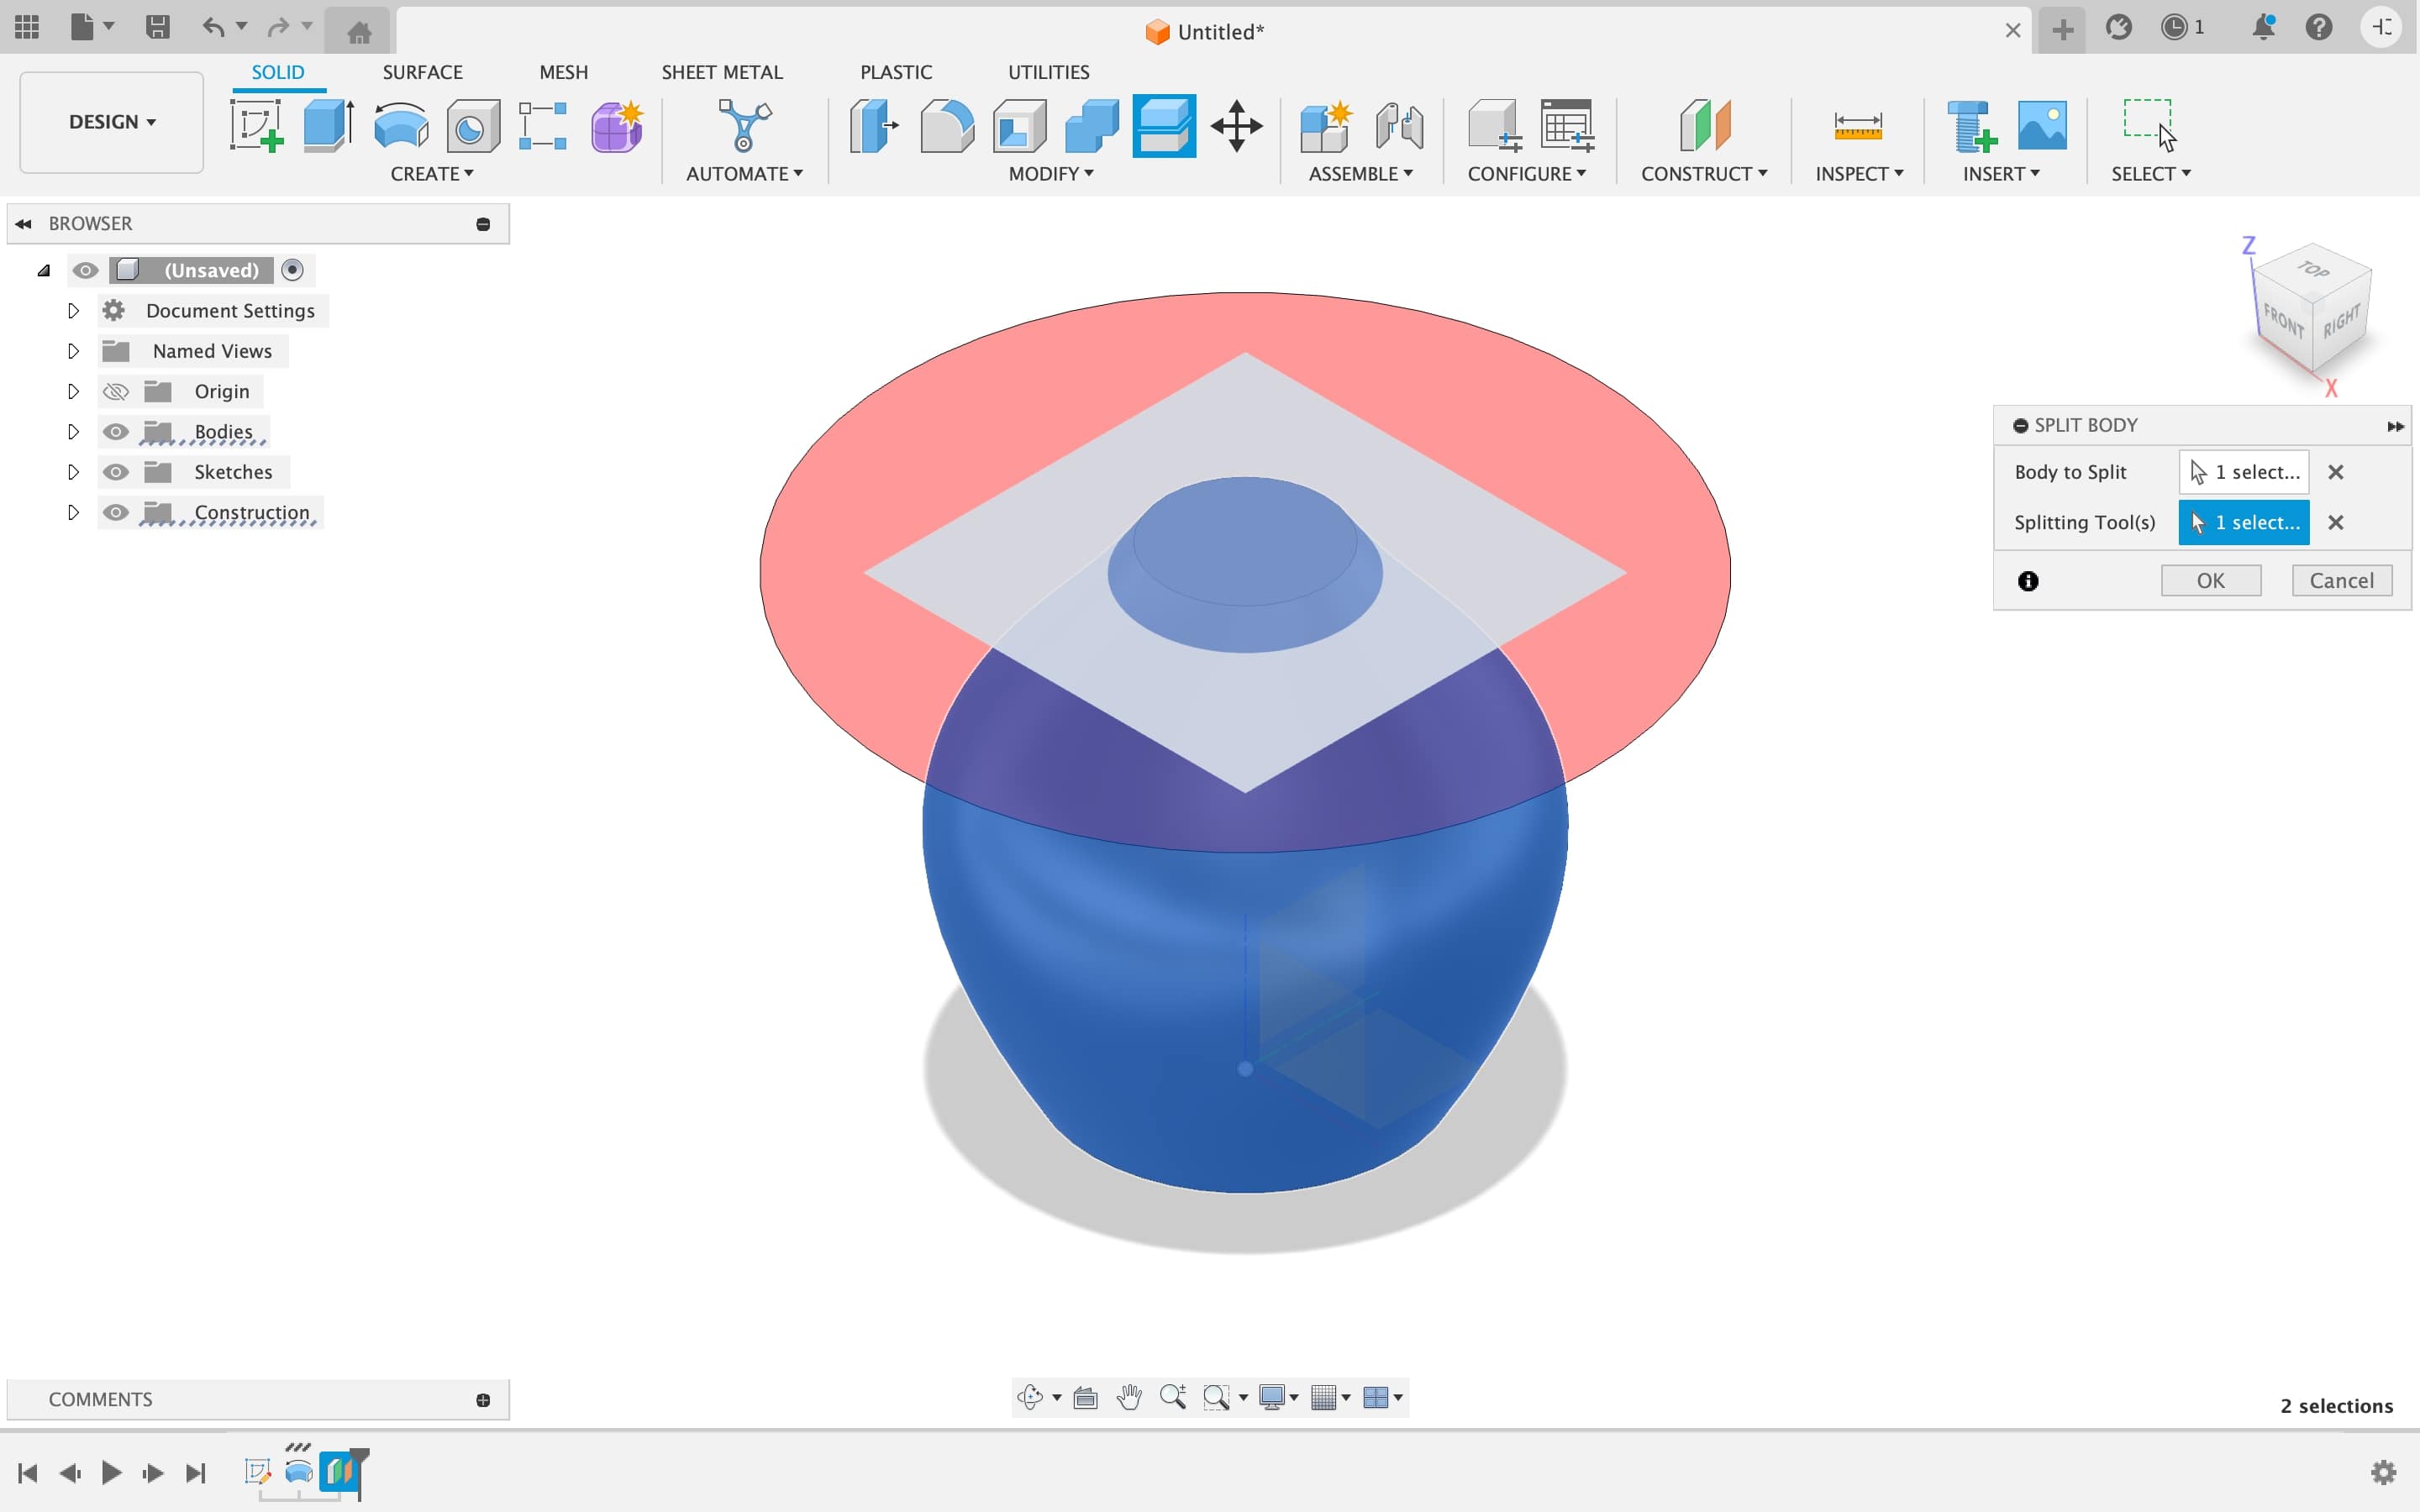2420x1512 pixels.
Task: Click the timeline Play button
Action: click(111, 1472)
